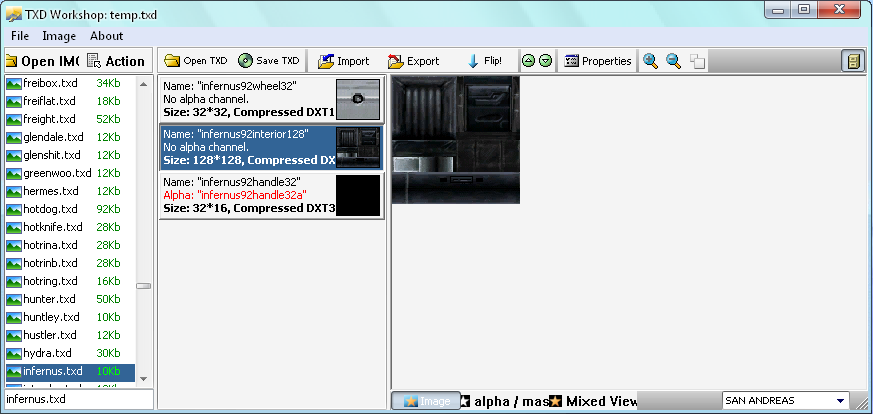Select hotrina.txd in file list

pyautogui.click(x=70, y=245)
